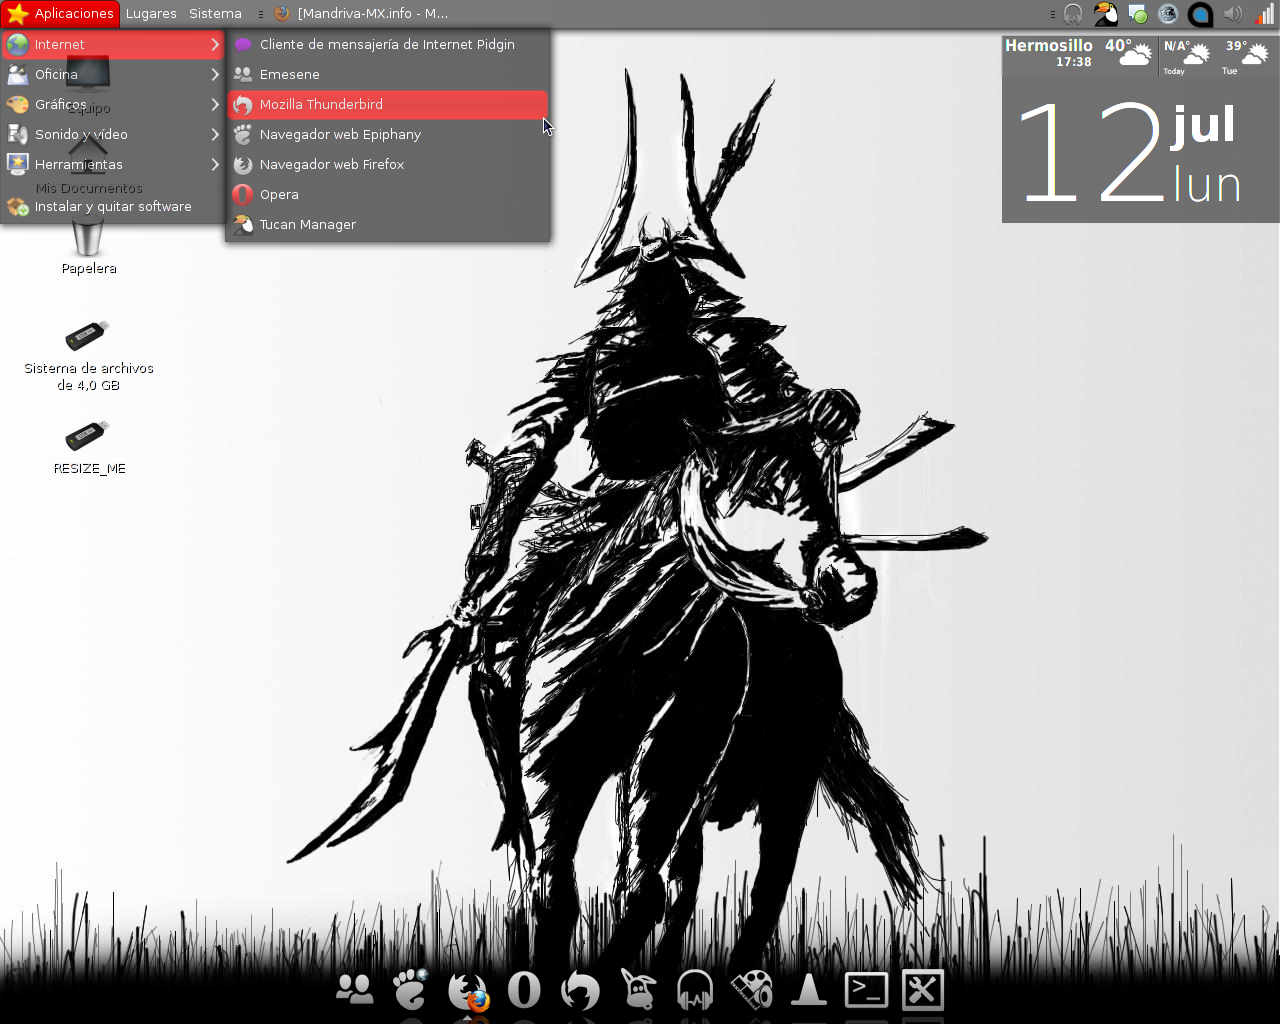
Task: Click the 12 jul lun date widget
Action: click(x=1140, y=152)
